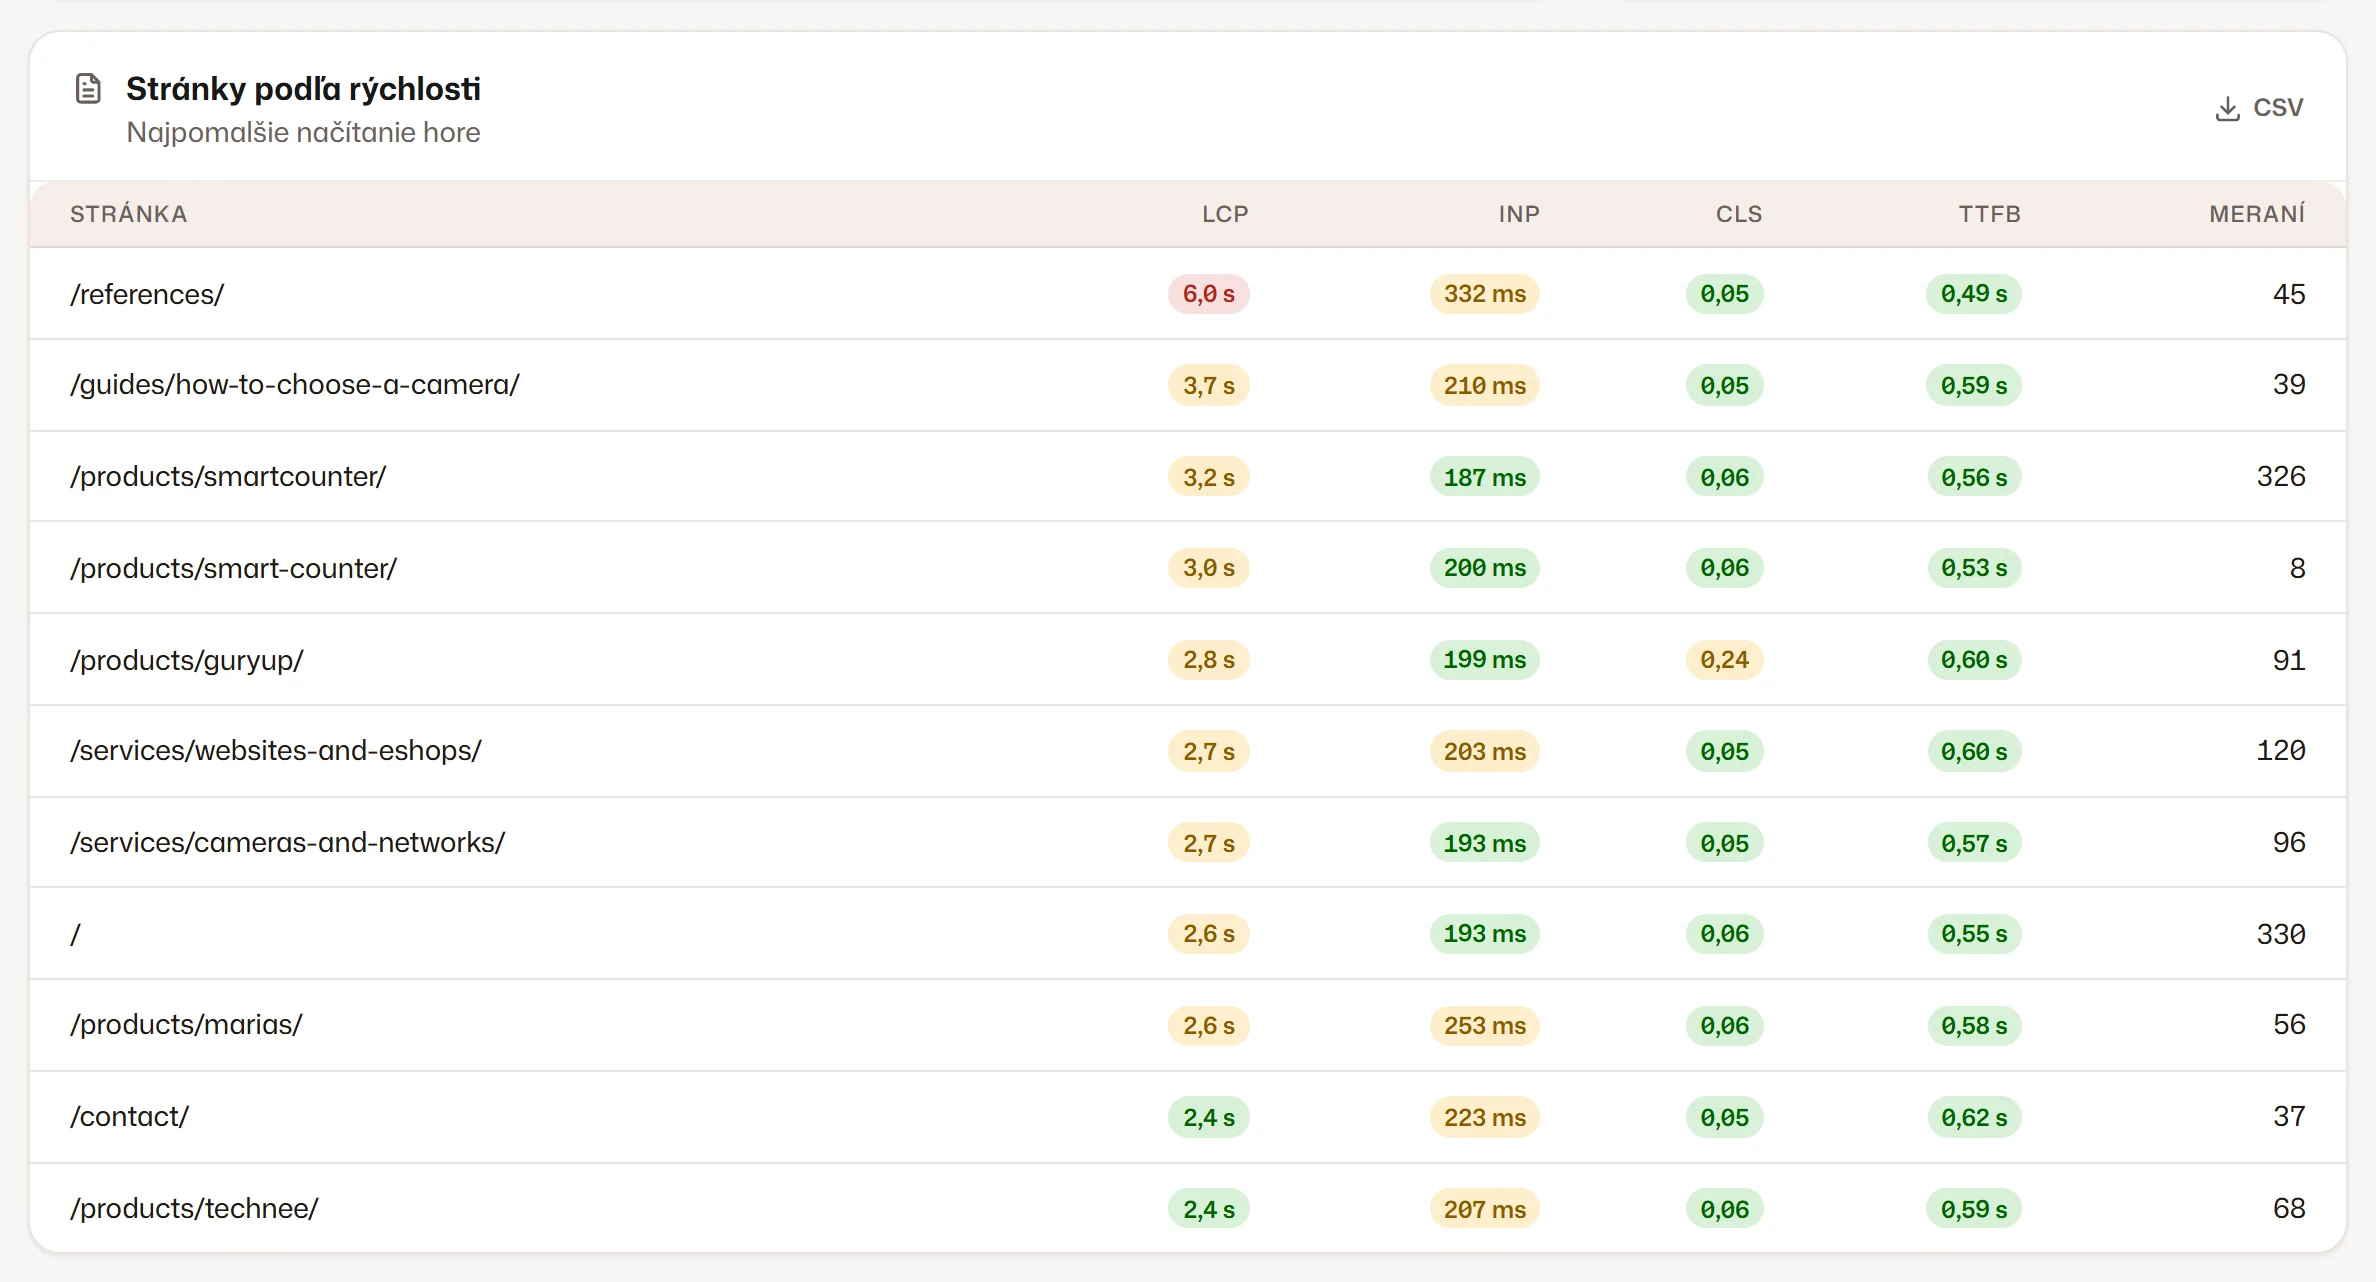
Task: Click the 0,53 s TTFB badge
Action: [x=1974, y=568]
